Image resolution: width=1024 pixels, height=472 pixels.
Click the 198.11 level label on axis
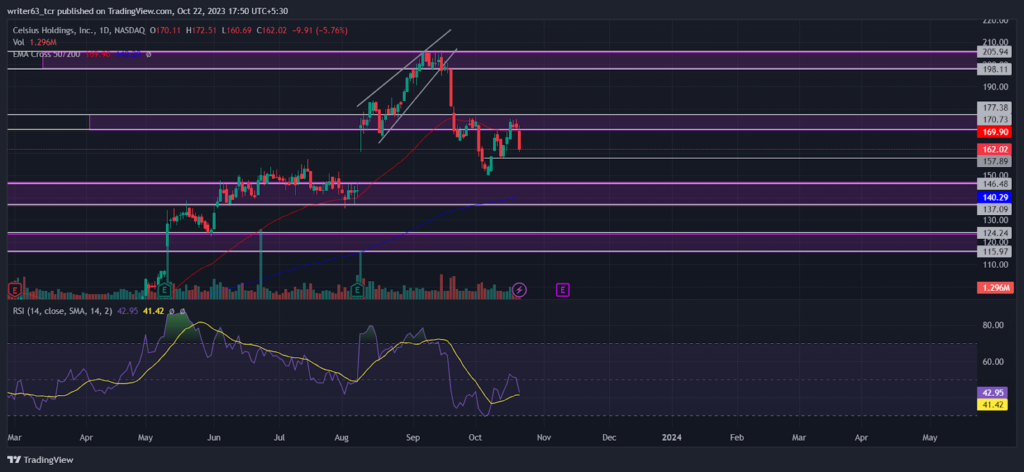point(995,69)
